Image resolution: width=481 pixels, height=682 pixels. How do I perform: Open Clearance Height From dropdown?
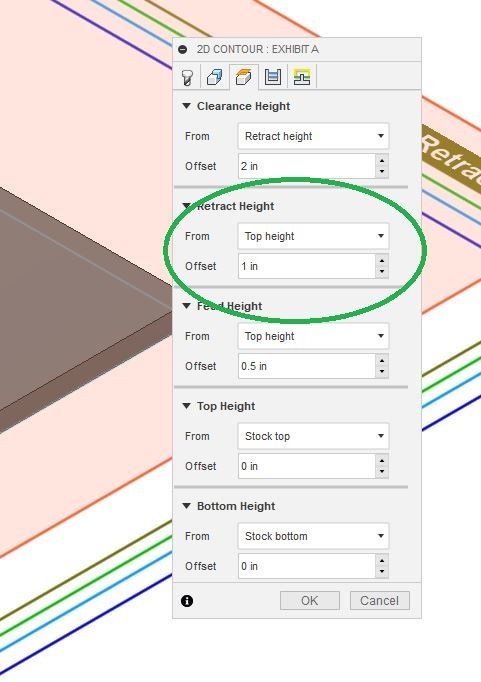pos(313,136)
